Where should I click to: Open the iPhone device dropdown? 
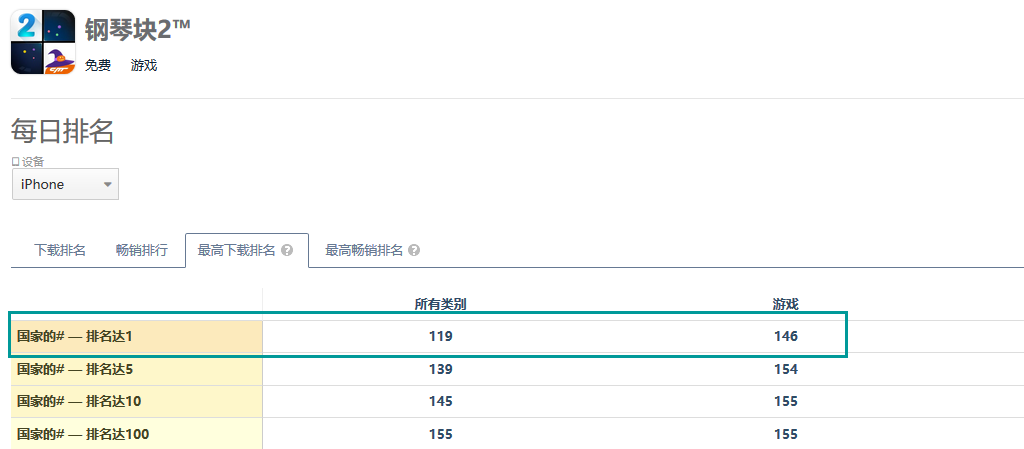(x=65, y=184)
